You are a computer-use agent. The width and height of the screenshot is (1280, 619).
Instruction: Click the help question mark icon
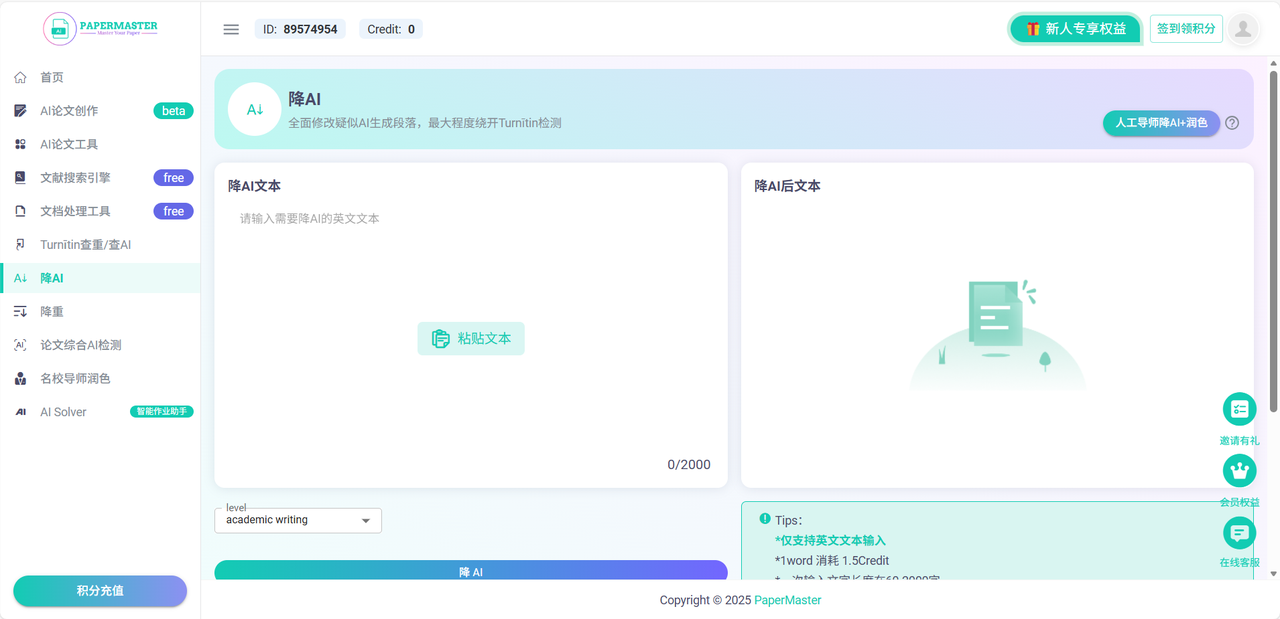pos(1232,123)
